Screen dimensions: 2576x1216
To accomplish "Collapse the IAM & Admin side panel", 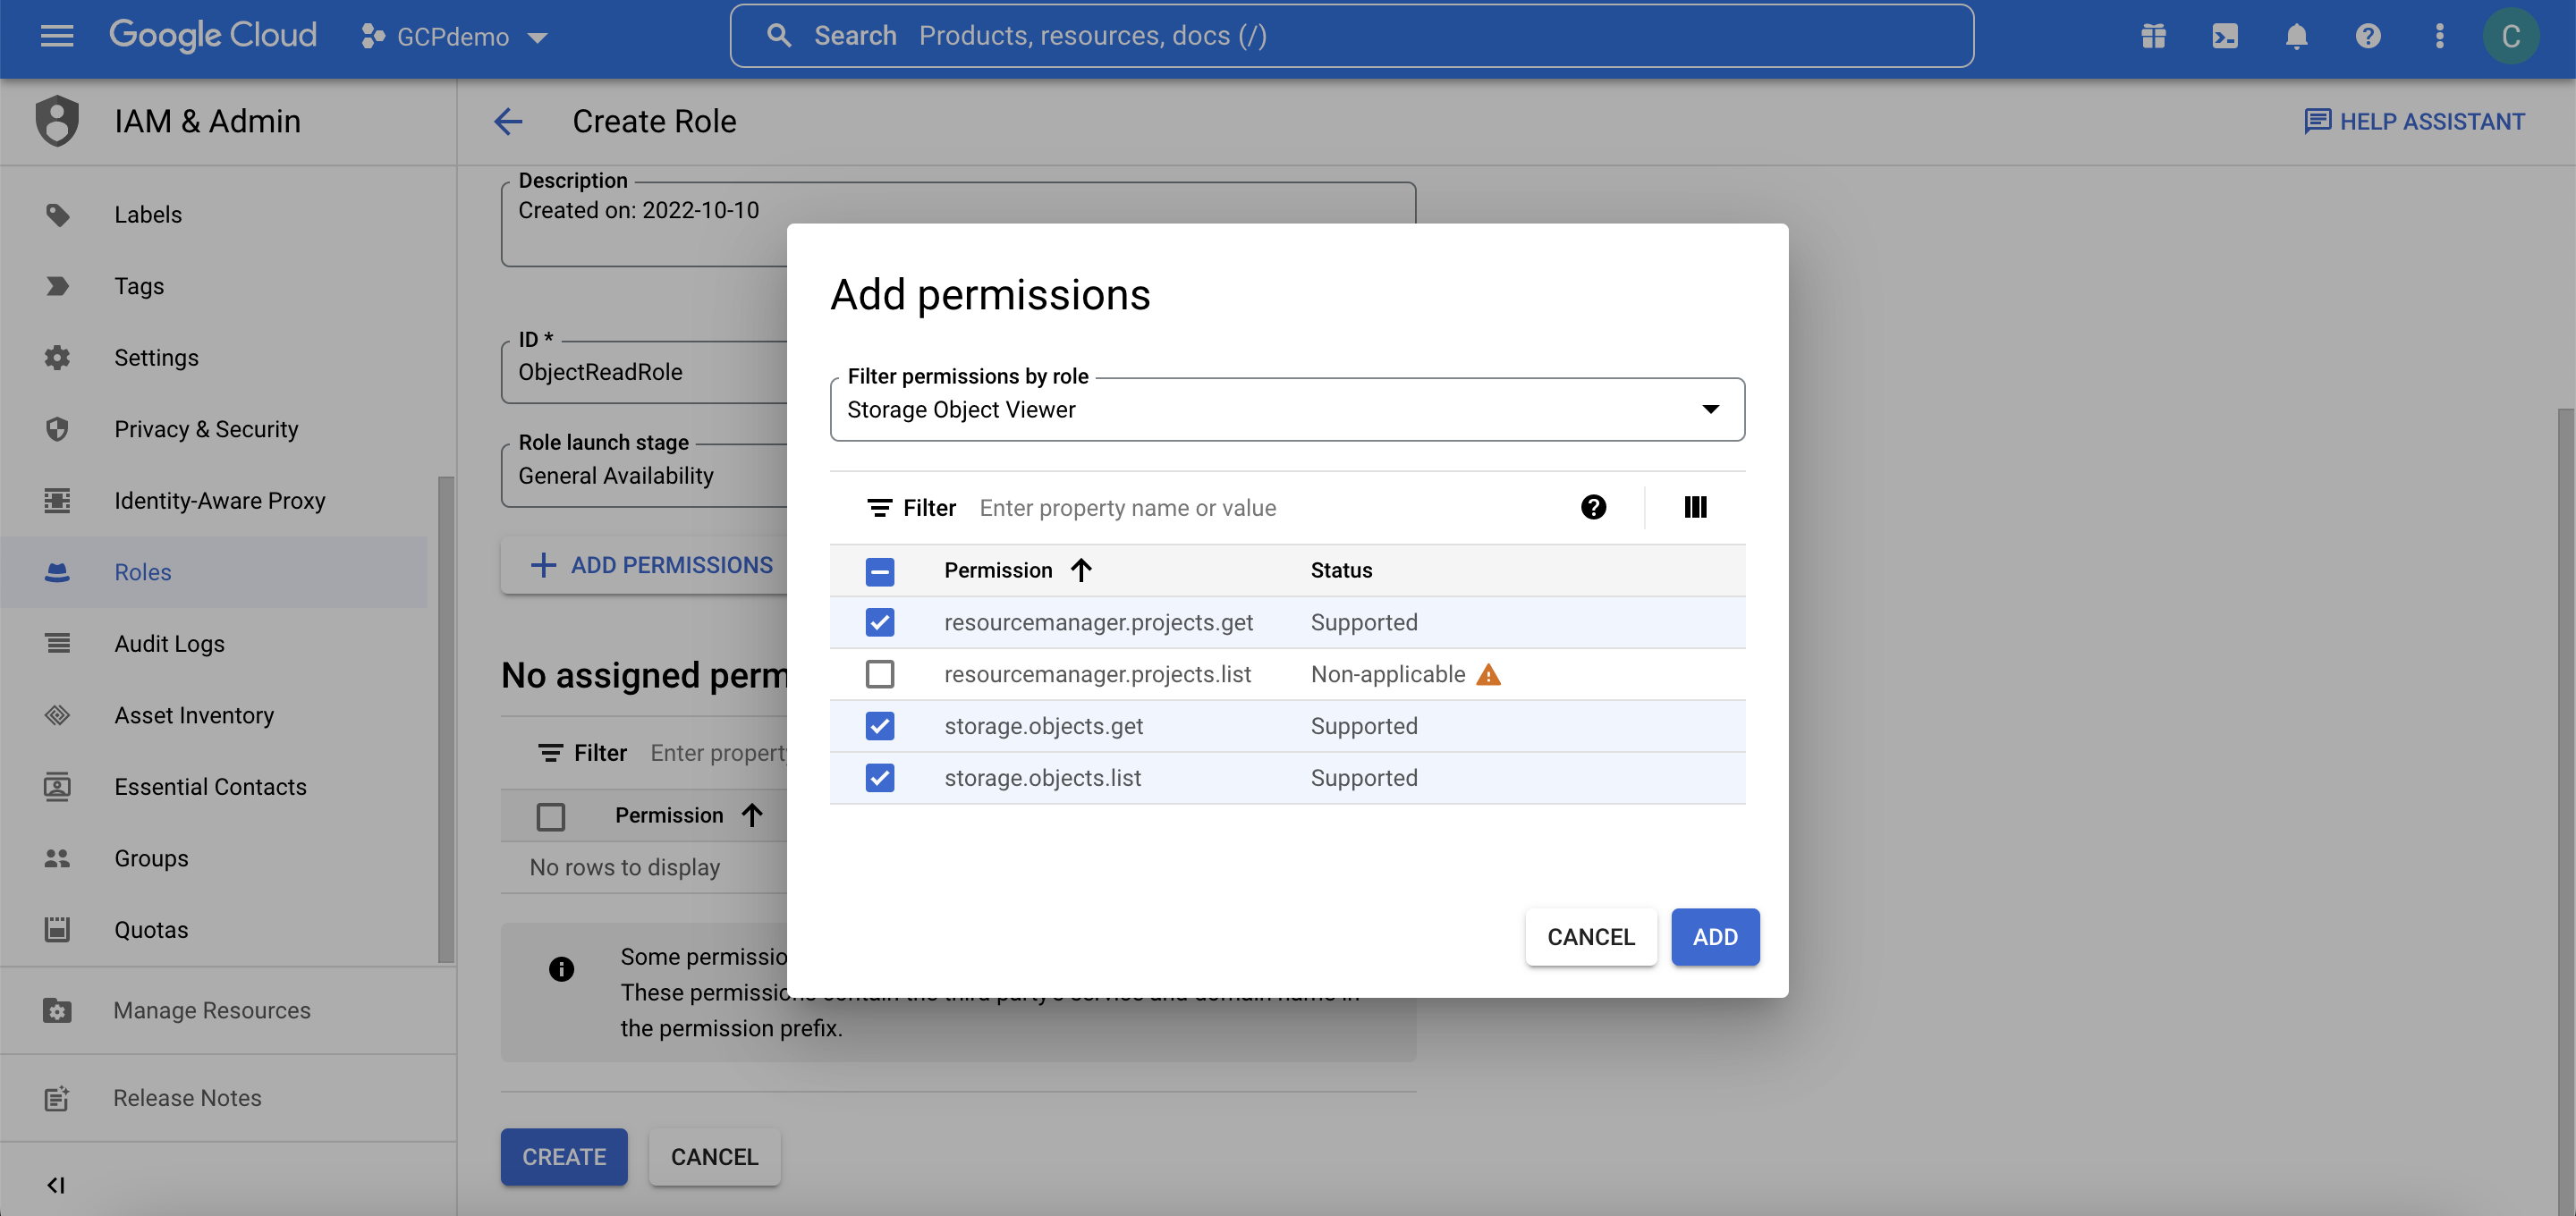I will click(57, 1185).
